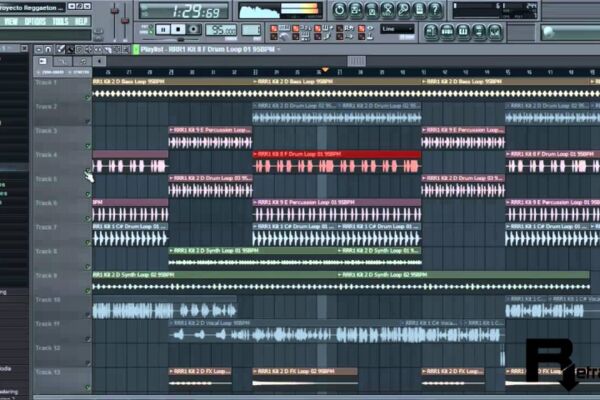Click the Track 4 label
The width and height of the screenshot is (600, 400).
pos(46,155)
